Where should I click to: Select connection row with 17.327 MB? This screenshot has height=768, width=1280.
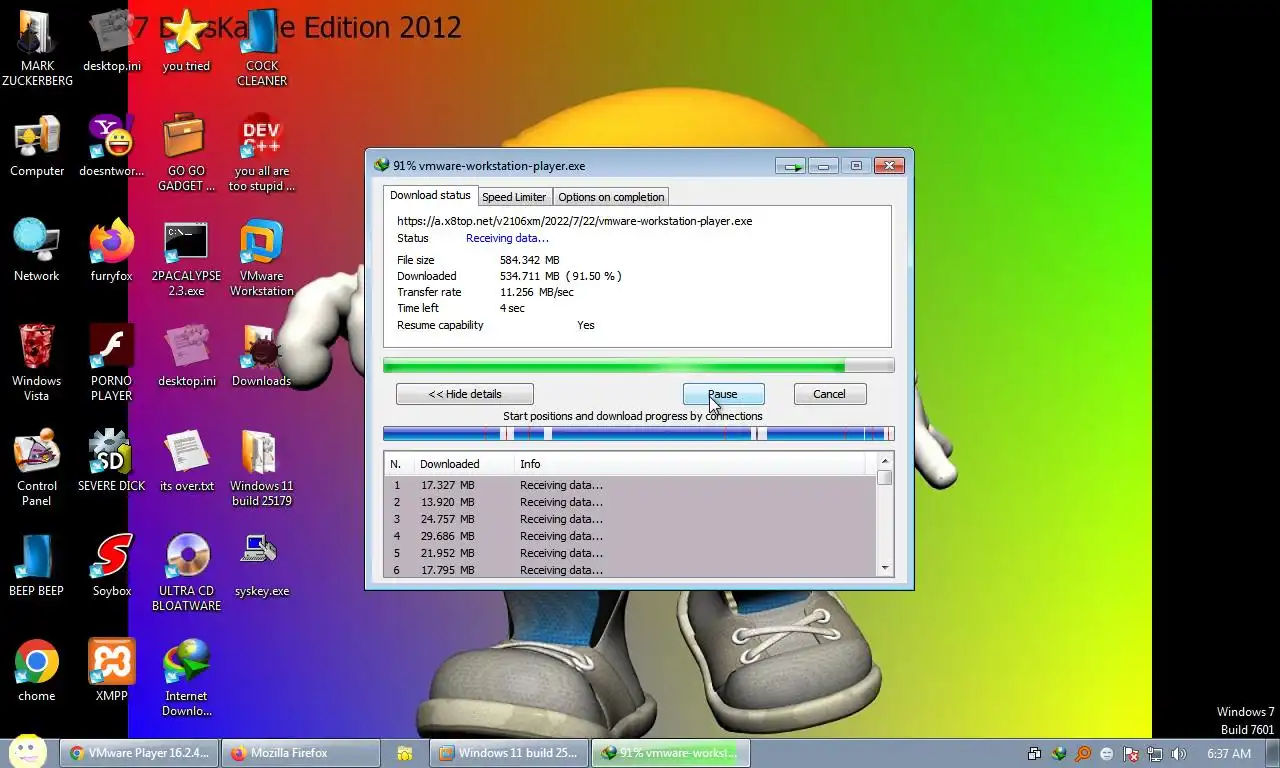(x=630, y=485)
